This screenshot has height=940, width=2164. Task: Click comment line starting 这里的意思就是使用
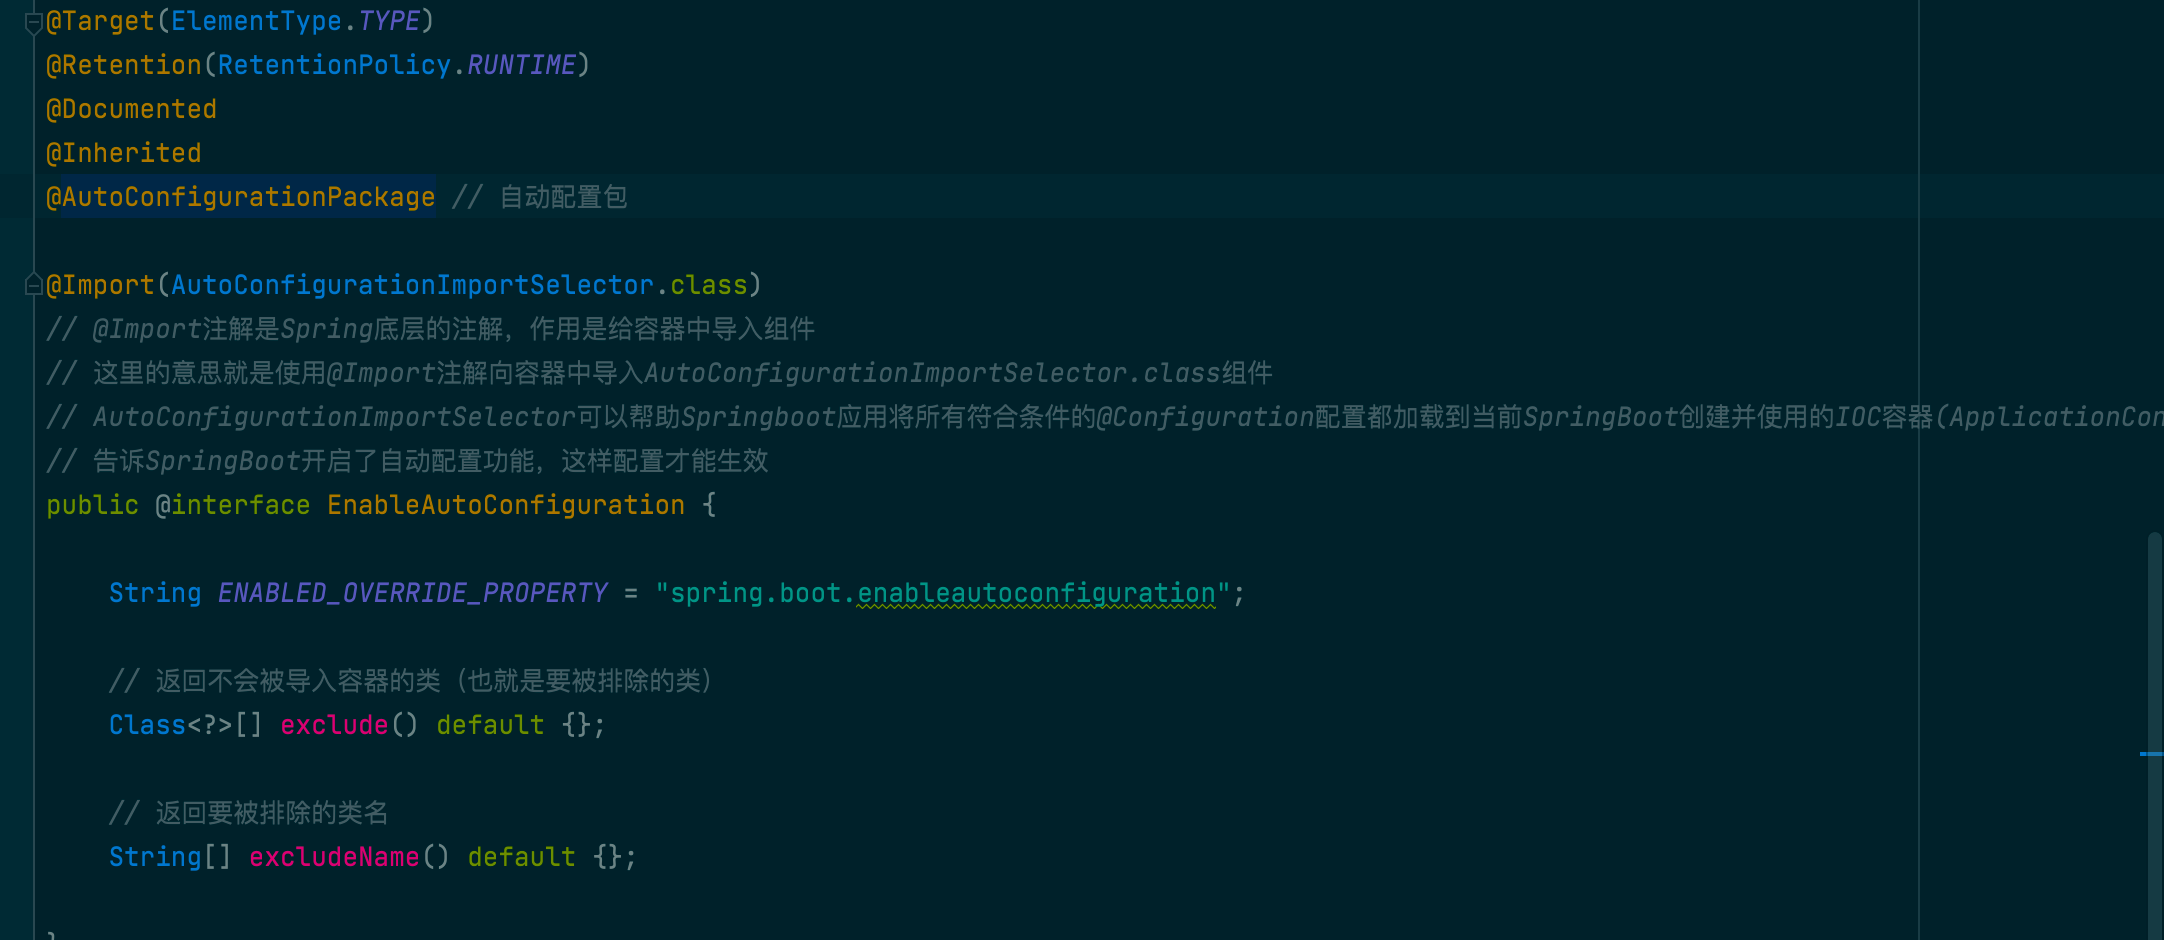tap(660, 373)
